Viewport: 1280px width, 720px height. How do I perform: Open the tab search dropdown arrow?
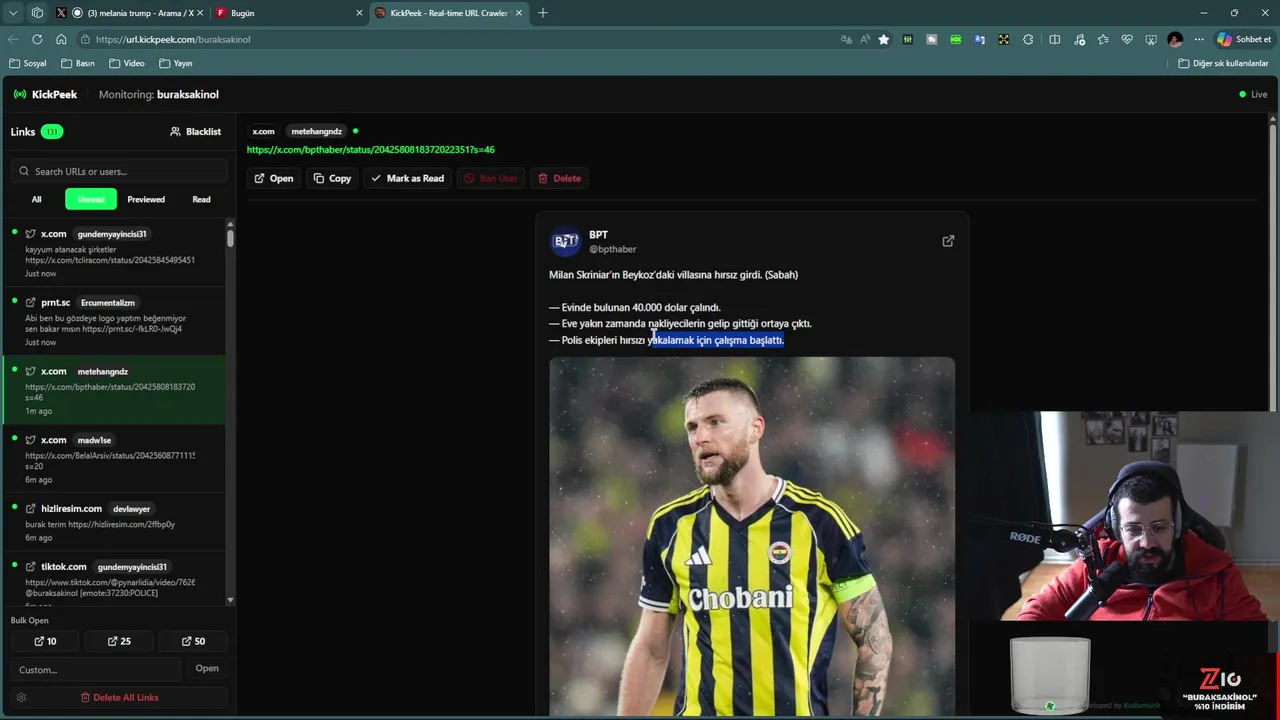click(x=13, y=13)
